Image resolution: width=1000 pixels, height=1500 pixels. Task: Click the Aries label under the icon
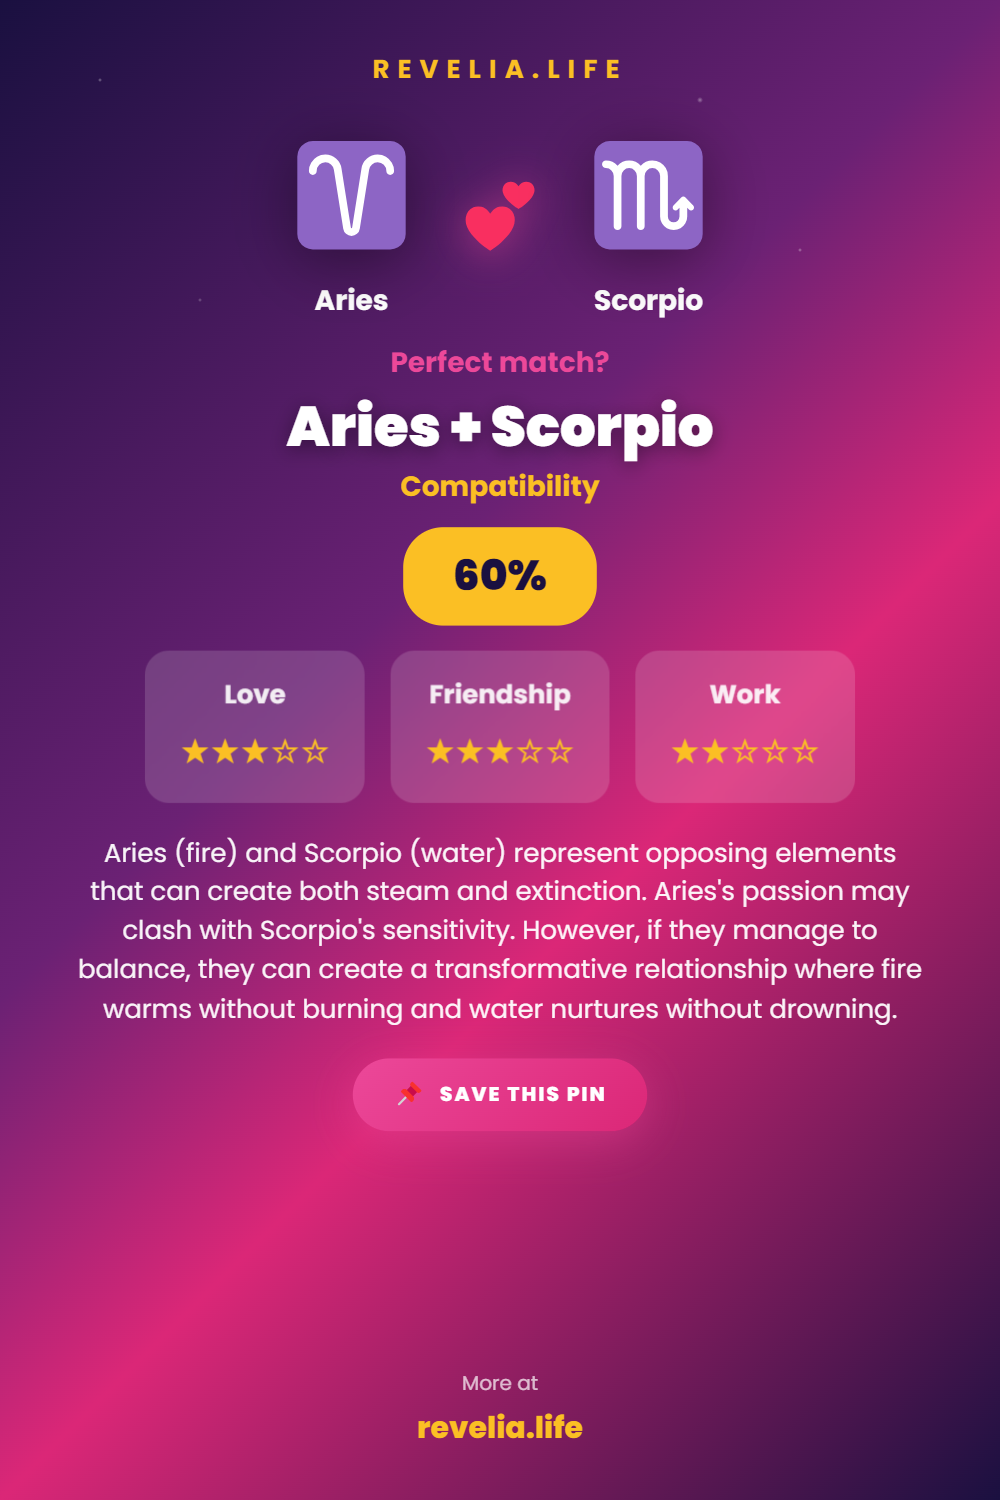tap(351, 300)
